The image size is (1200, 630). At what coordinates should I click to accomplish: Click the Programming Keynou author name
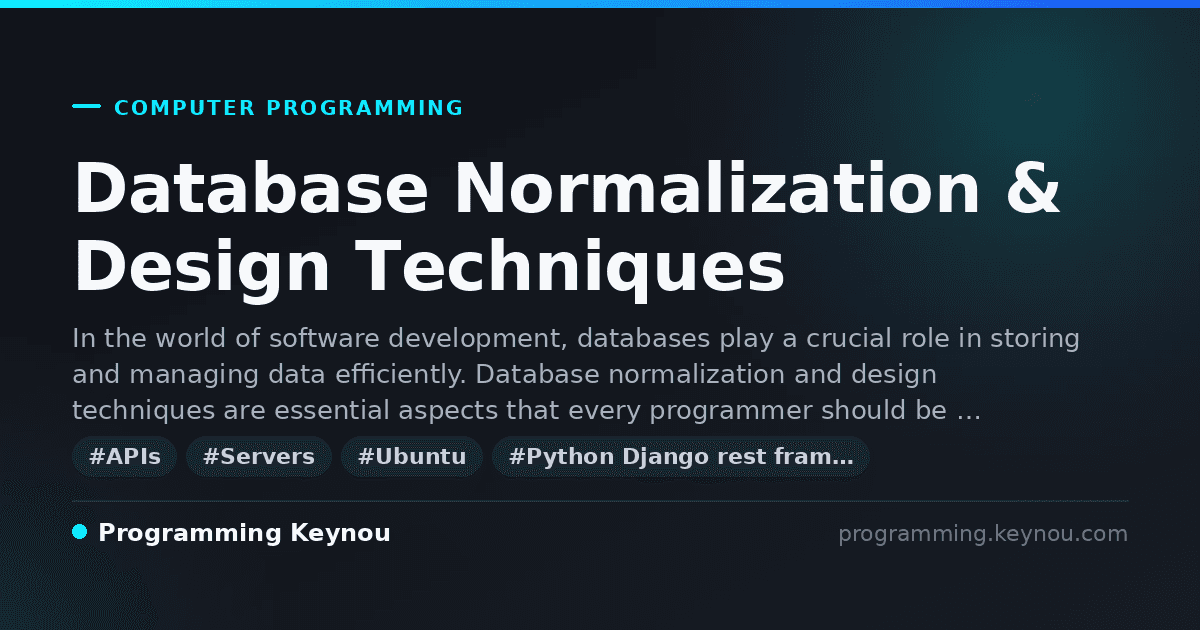[244, 534]
